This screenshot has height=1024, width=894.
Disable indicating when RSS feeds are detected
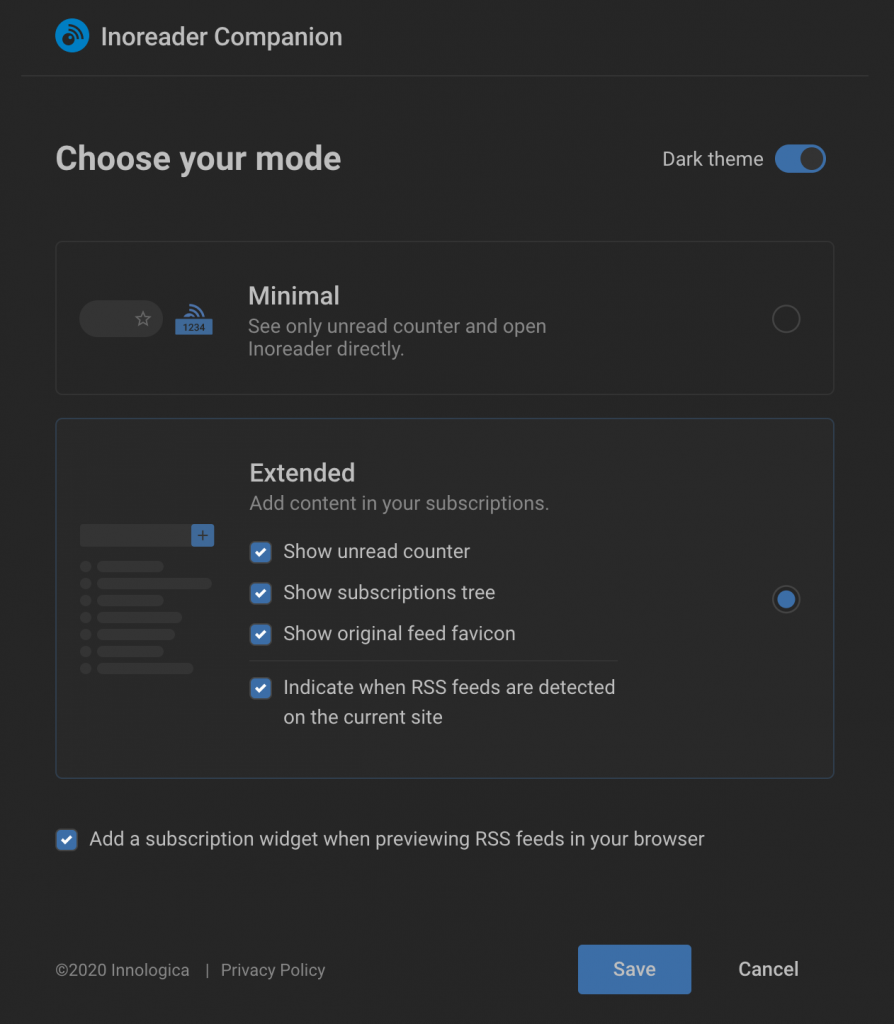(260, 688)
